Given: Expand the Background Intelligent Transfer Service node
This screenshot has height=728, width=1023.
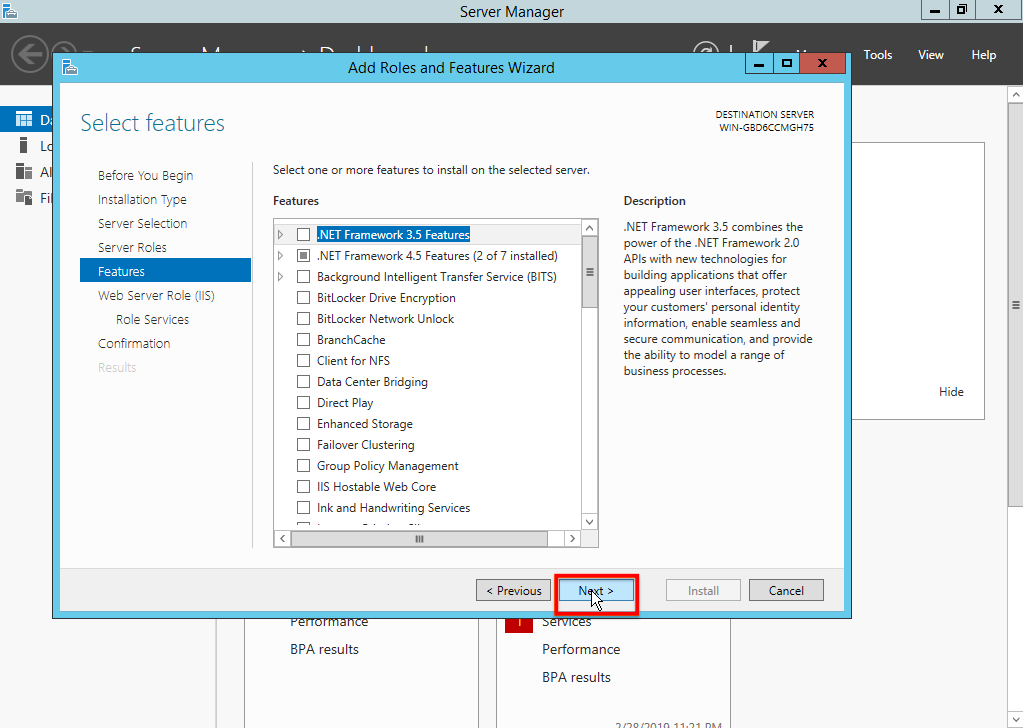Looking at the screenshot, I should tap(281, 277).
